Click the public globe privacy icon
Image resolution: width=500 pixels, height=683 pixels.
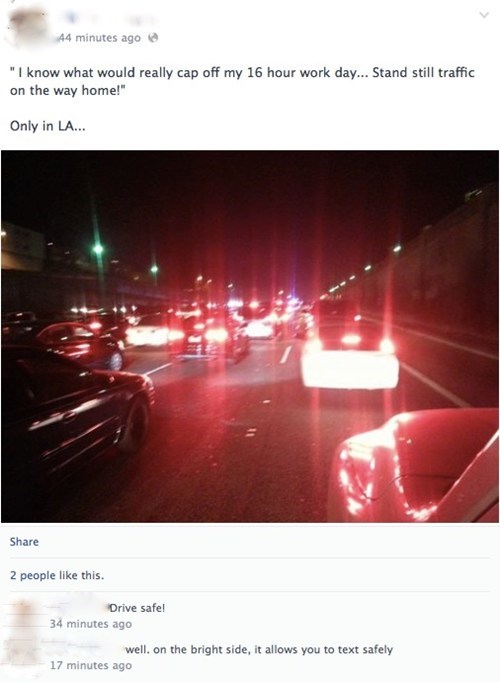[x=153, y=38]
